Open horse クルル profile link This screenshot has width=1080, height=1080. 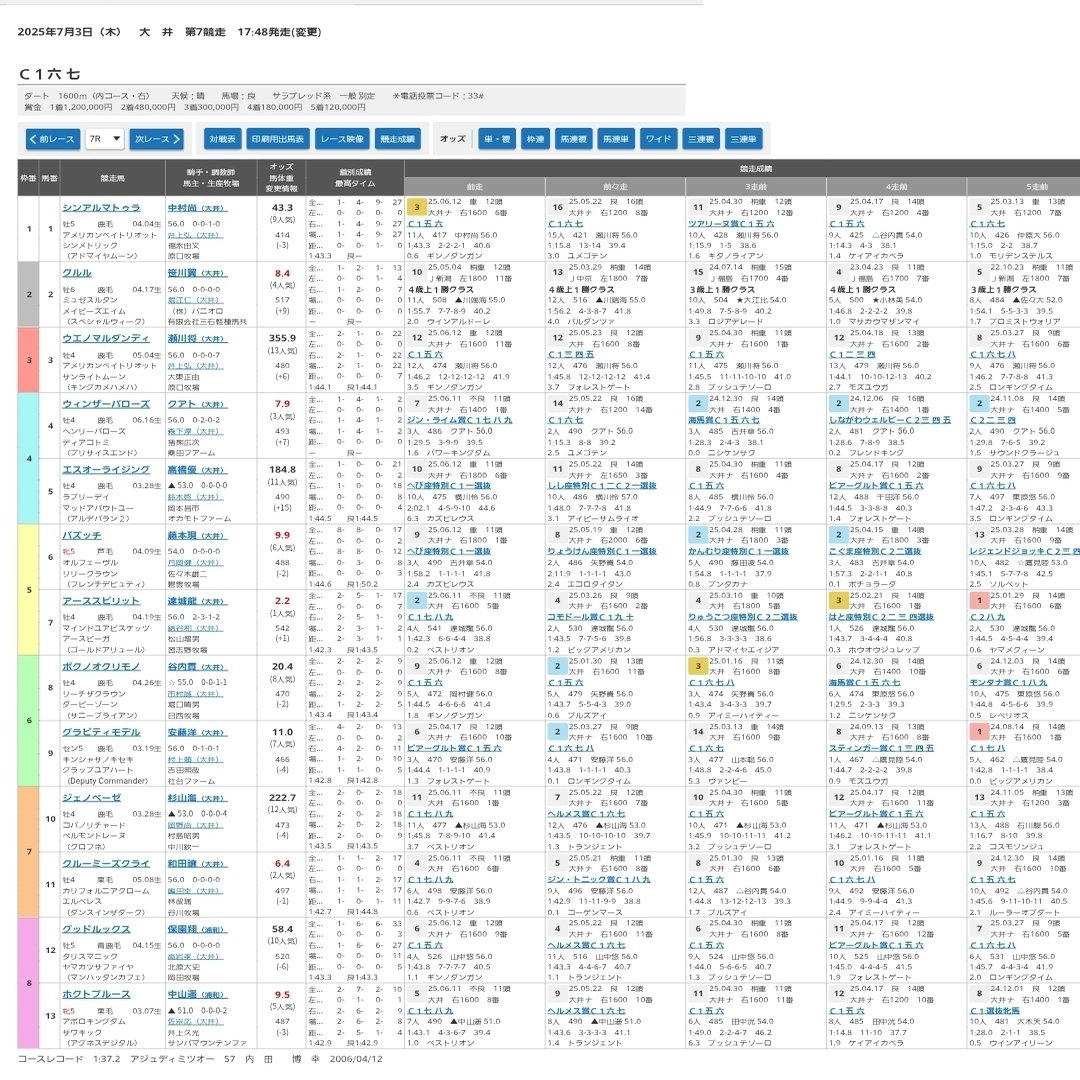pyautogui.click(x=76, y=273)
